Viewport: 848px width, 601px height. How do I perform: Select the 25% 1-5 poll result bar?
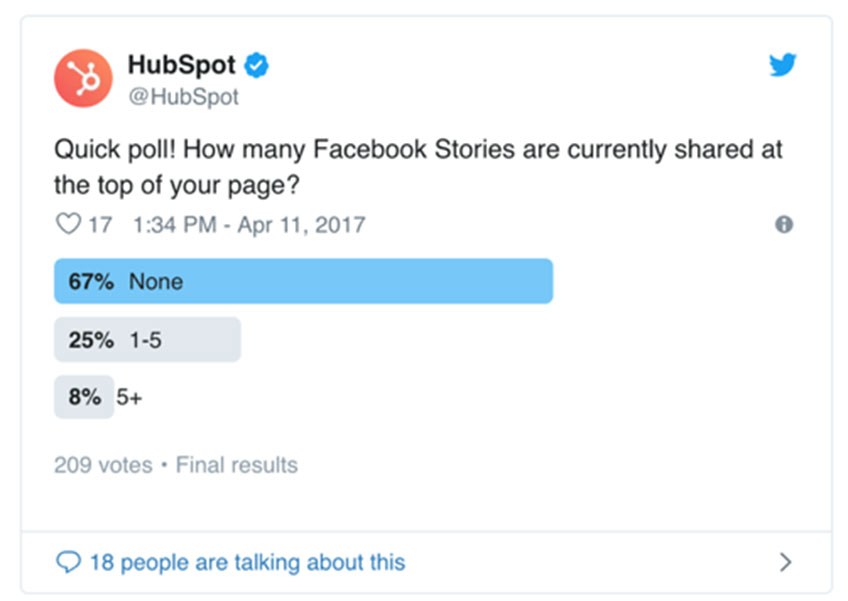click(147, 340)
